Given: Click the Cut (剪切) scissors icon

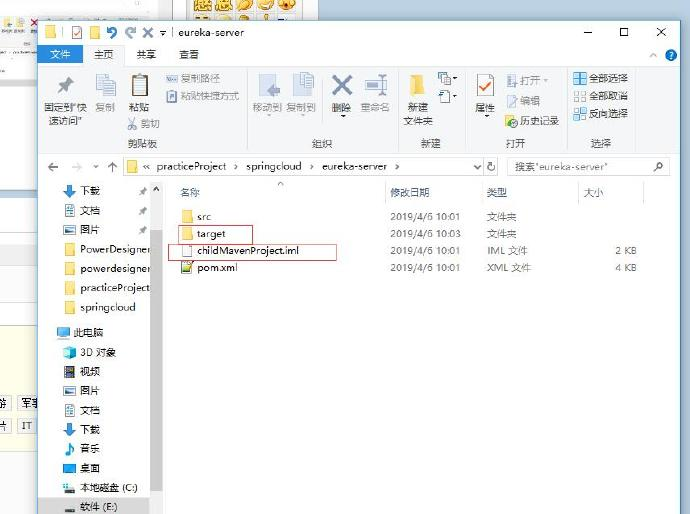Looking at the screenshot, I should (132, 124).
